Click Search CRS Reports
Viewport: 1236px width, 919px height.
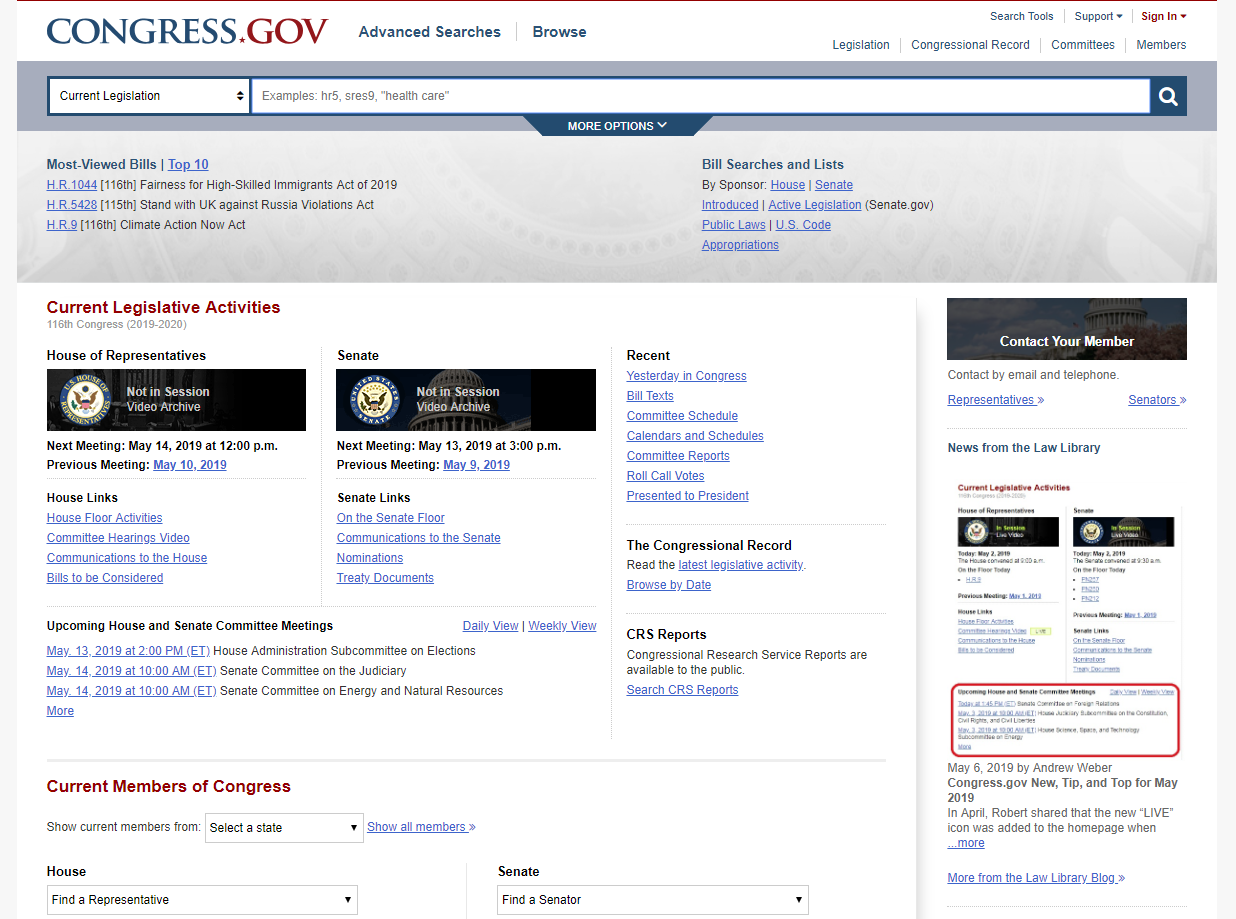click(682, 689)
